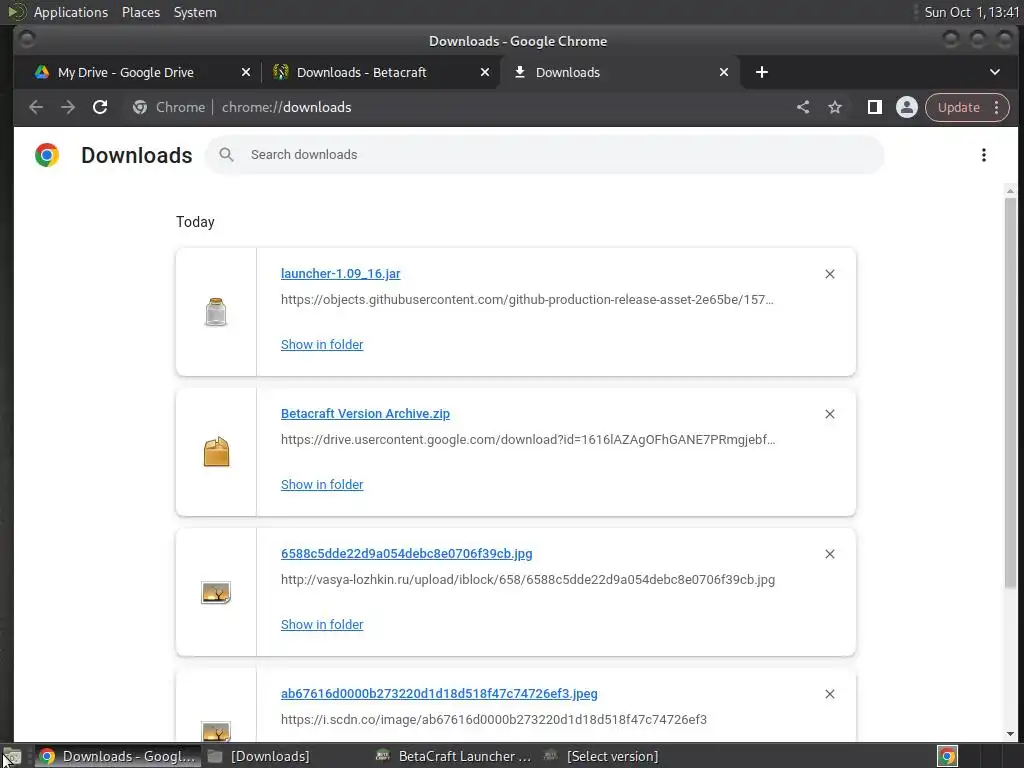Click the Update button in the toolbar
The width and height of the screenshot is (1024, 768).
[x=959, y=107]
